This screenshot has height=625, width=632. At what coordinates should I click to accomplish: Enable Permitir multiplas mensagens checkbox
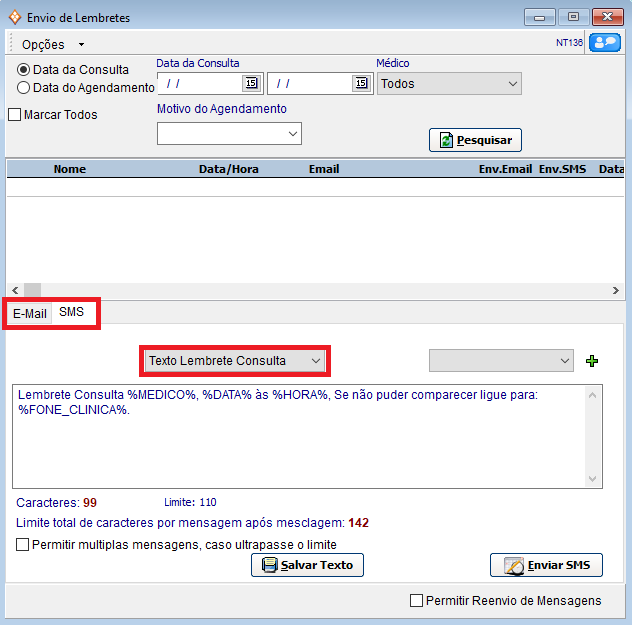[23, 545]
